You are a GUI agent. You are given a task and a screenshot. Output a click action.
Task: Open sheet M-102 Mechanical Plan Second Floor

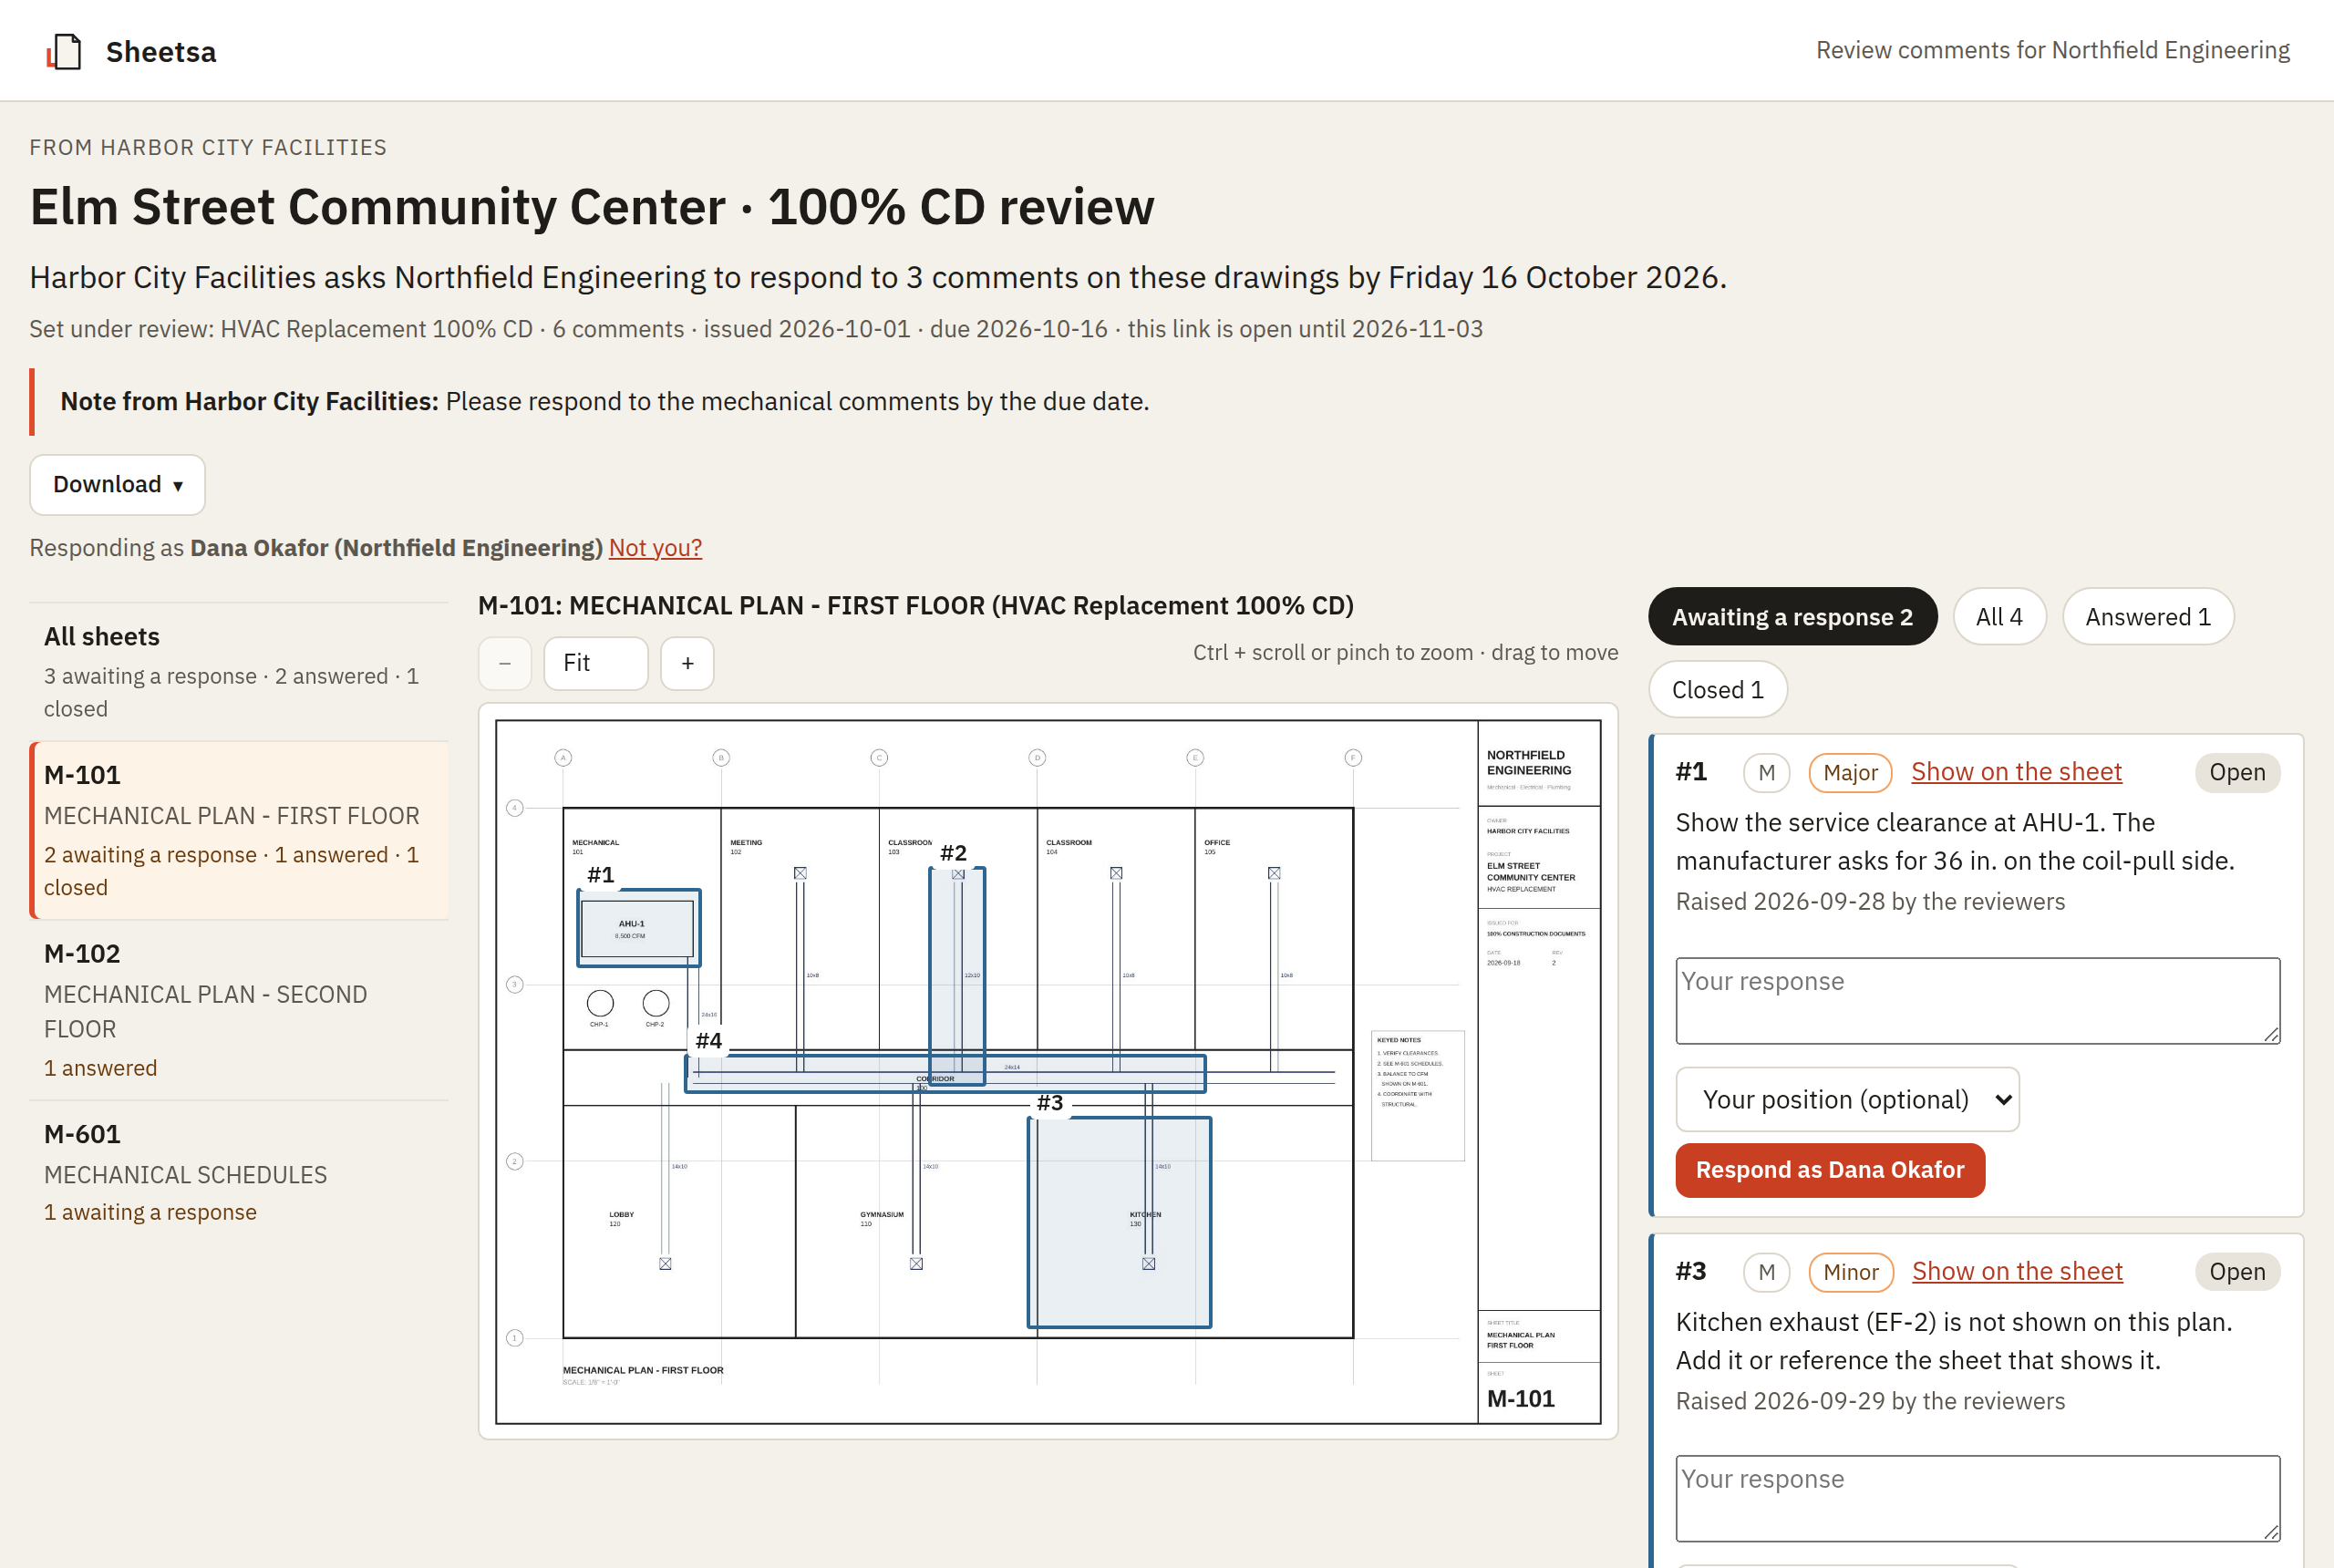point(239,1010)
